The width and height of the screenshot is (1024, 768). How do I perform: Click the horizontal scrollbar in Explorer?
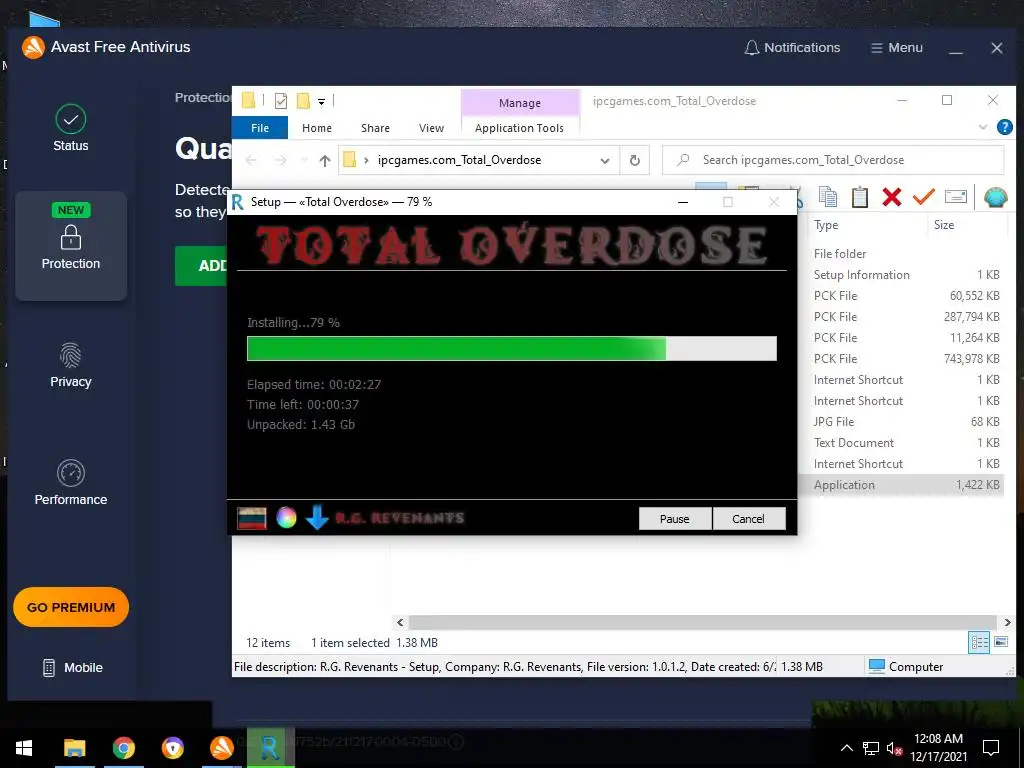pos(702,622)
